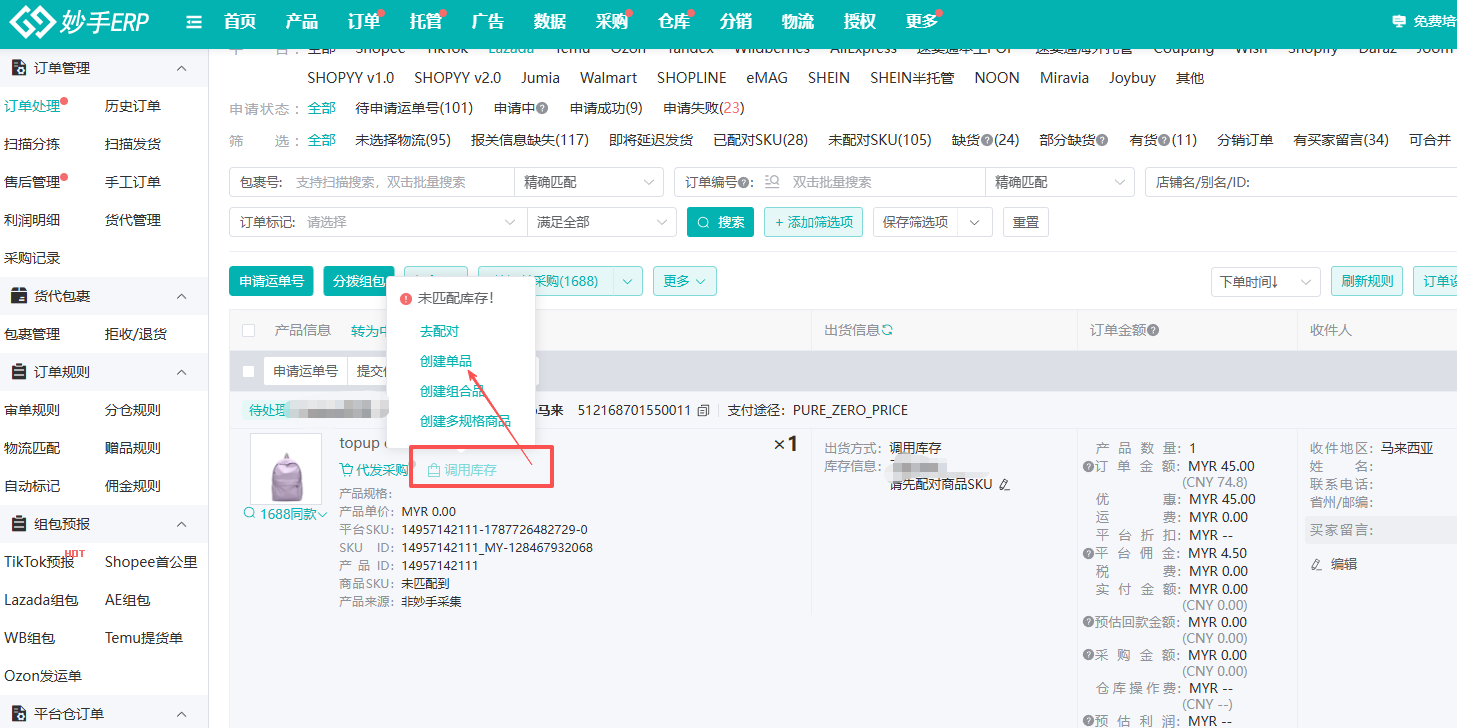The width and height of the screenshot is (1457, 728).
Task: Click the help icon next to 订单金额 header
Action: point(1153,330)
